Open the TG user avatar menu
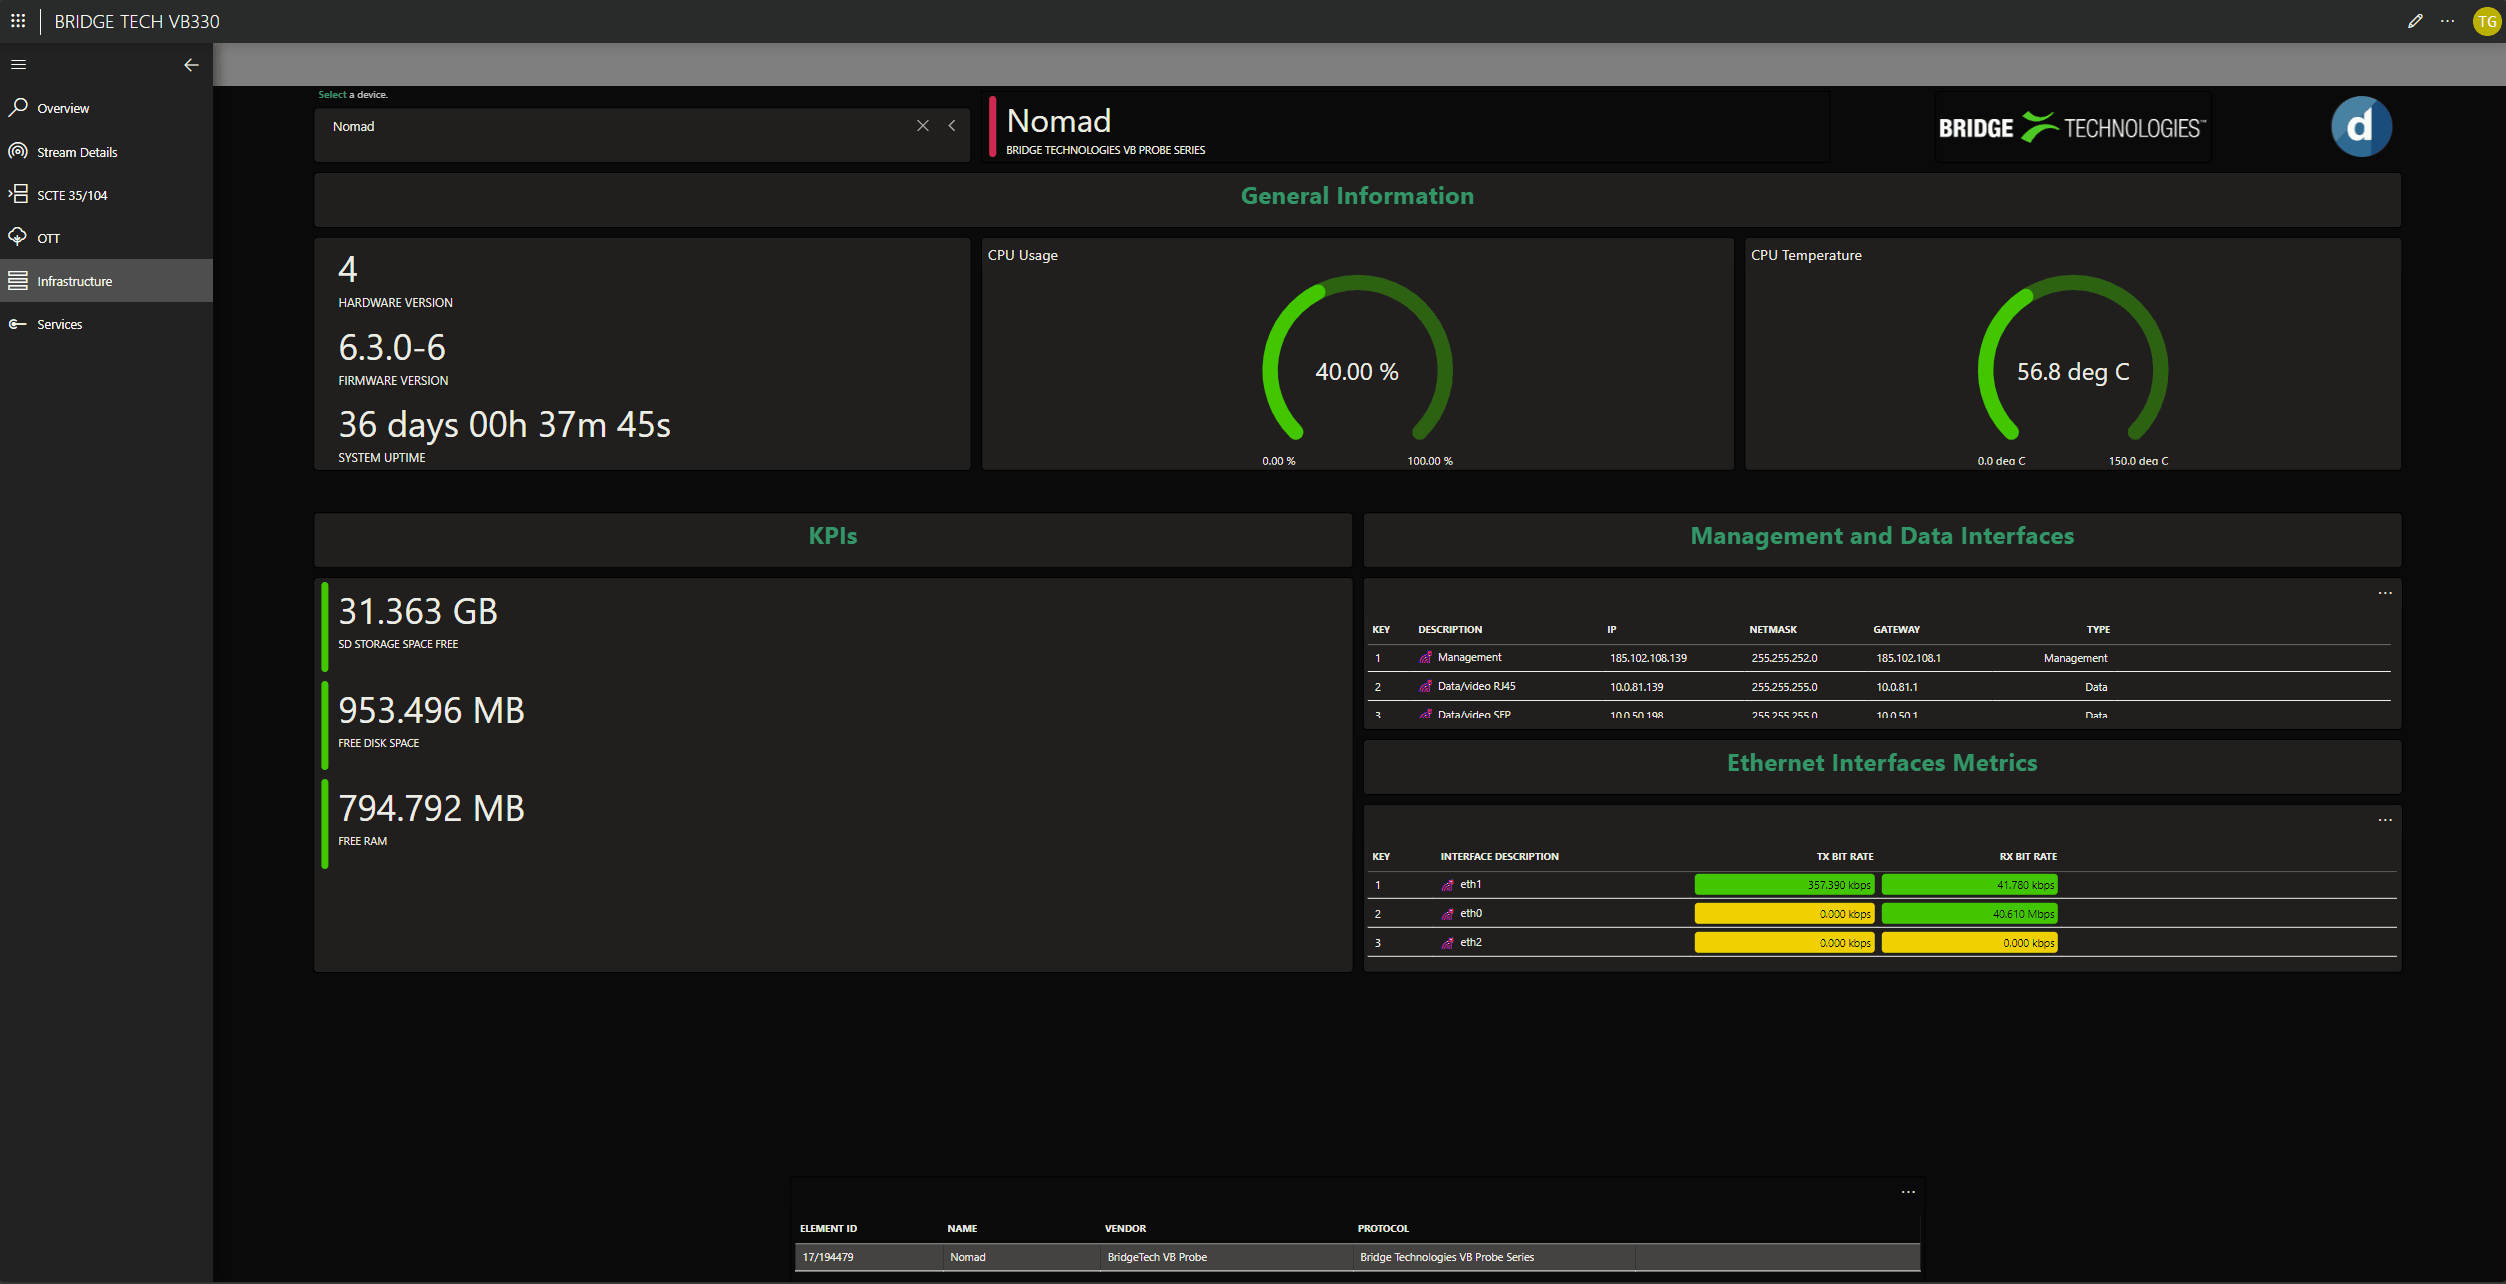The height and width of the screenshot is (1284, 2506). [x=2486, y=21]
